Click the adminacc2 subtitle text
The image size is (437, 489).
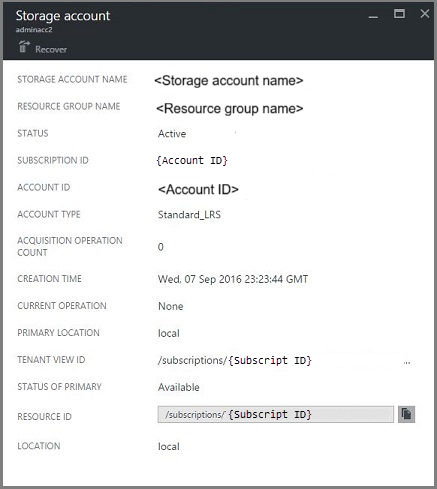pos(34,30)
